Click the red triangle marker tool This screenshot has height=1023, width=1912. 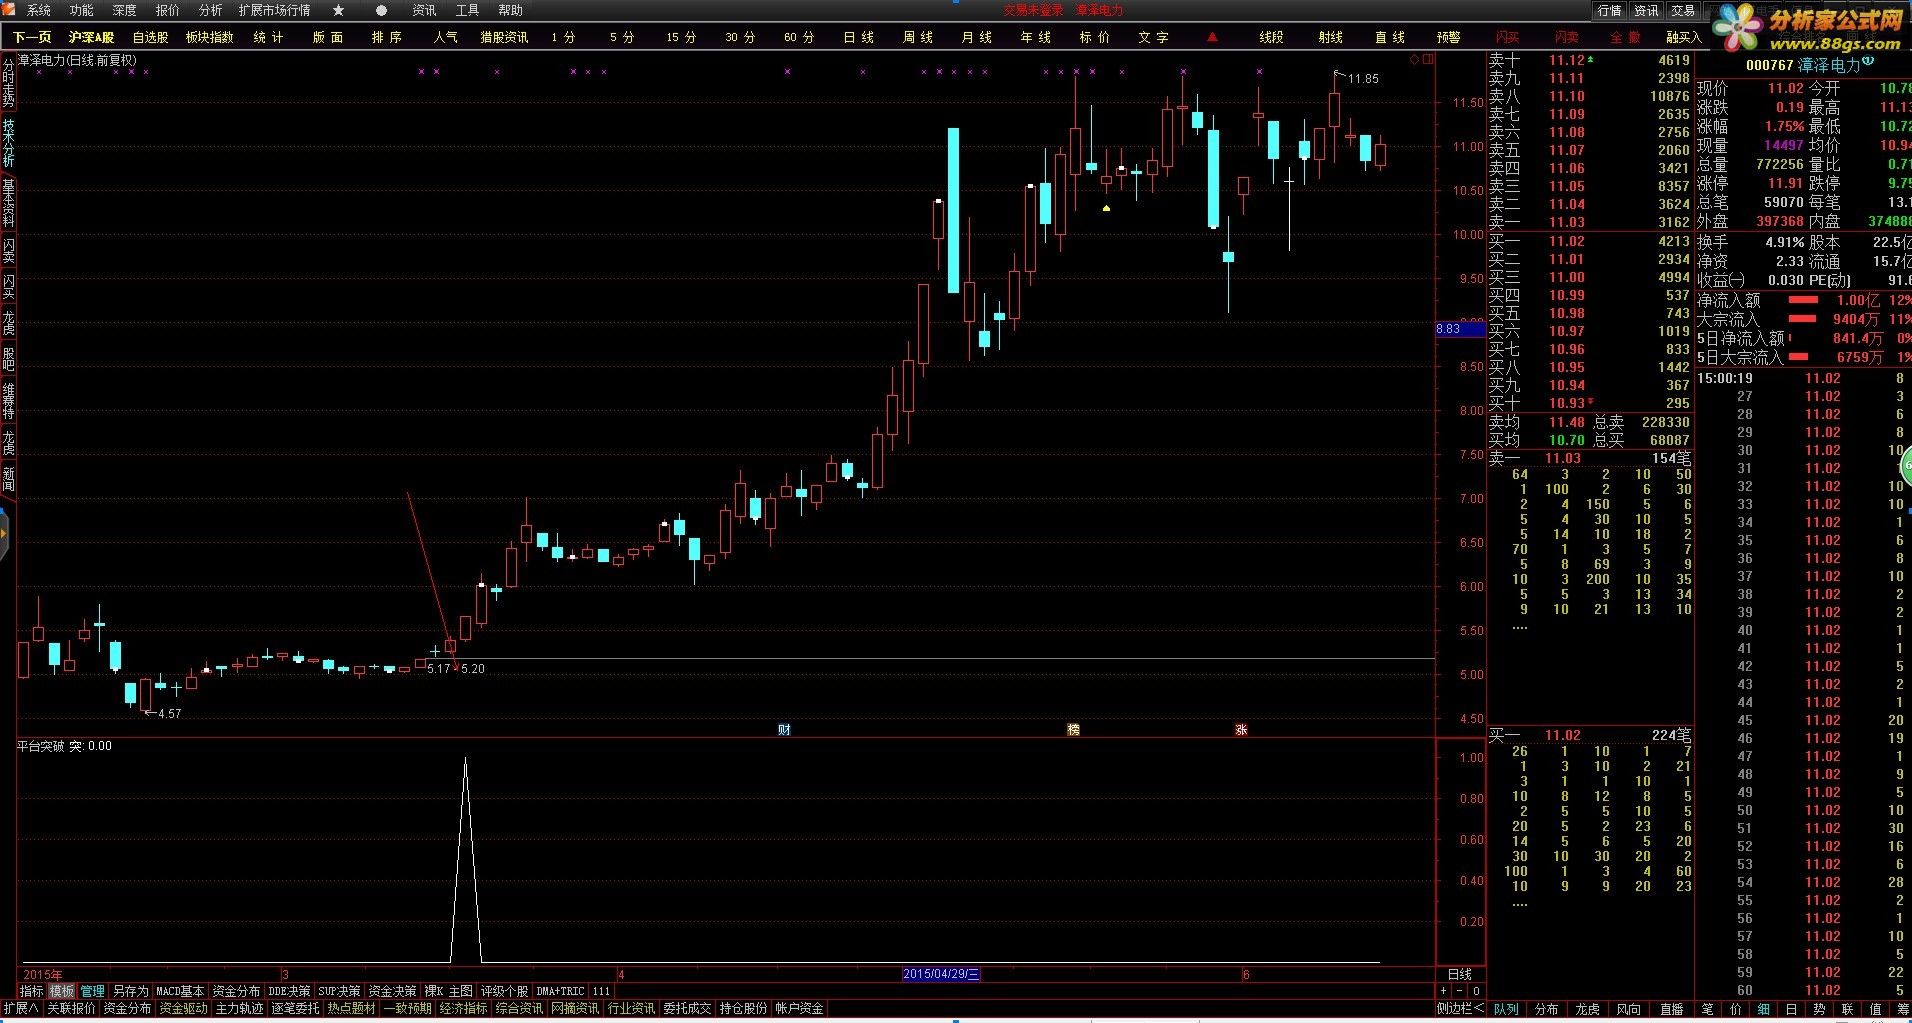click(1212, 37)
